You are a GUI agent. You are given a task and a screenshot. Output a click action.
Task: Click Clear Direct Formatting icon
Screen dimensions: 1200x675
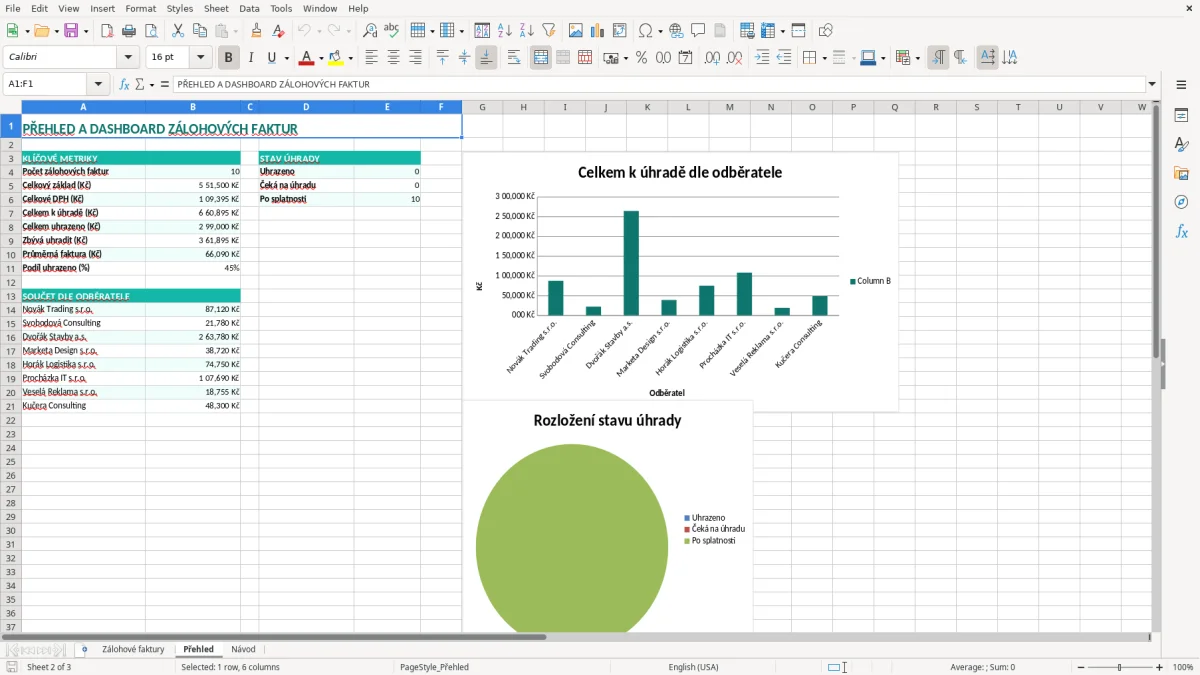(x=279, y=31)
